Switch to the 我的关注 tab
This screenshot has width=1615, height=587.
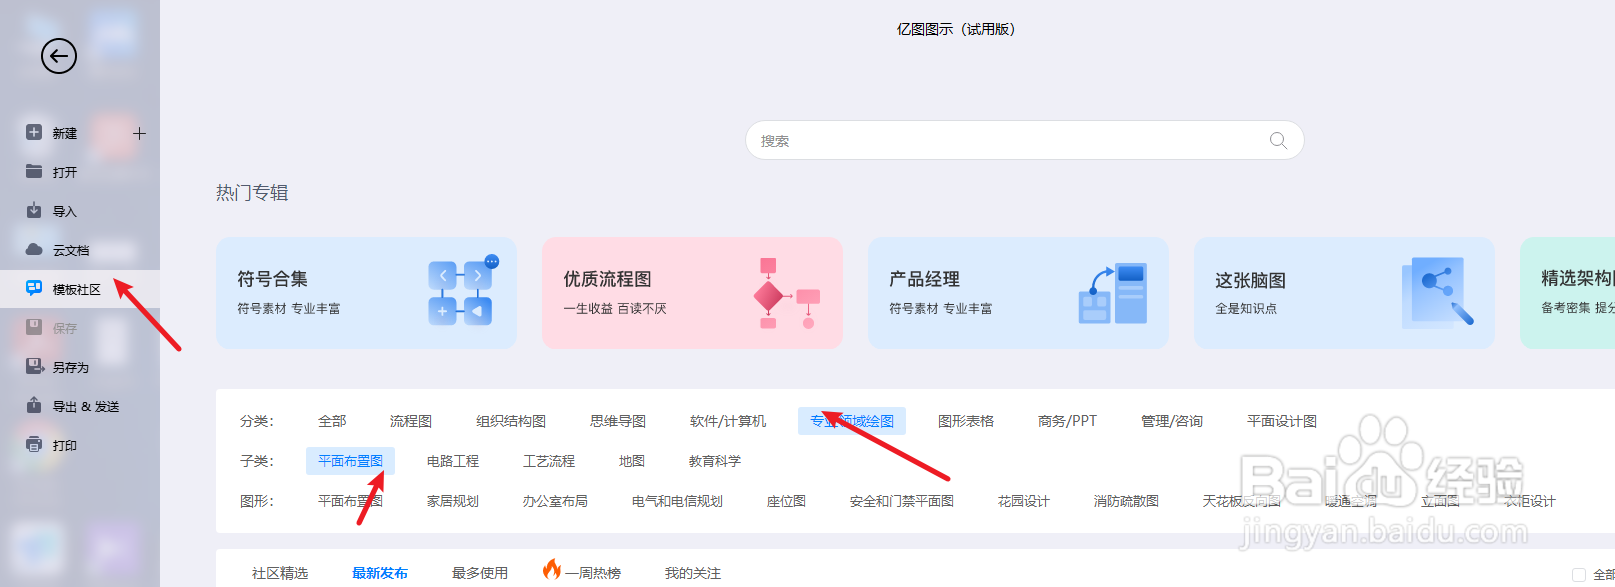693,573
